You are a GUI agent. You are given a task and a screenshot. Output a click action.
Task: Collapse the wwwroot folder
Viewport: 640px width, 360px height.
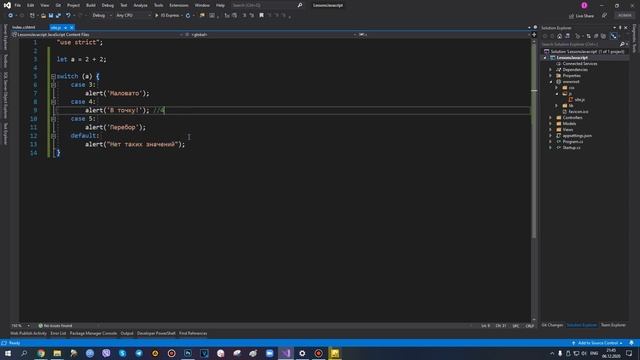click(550, 82)
